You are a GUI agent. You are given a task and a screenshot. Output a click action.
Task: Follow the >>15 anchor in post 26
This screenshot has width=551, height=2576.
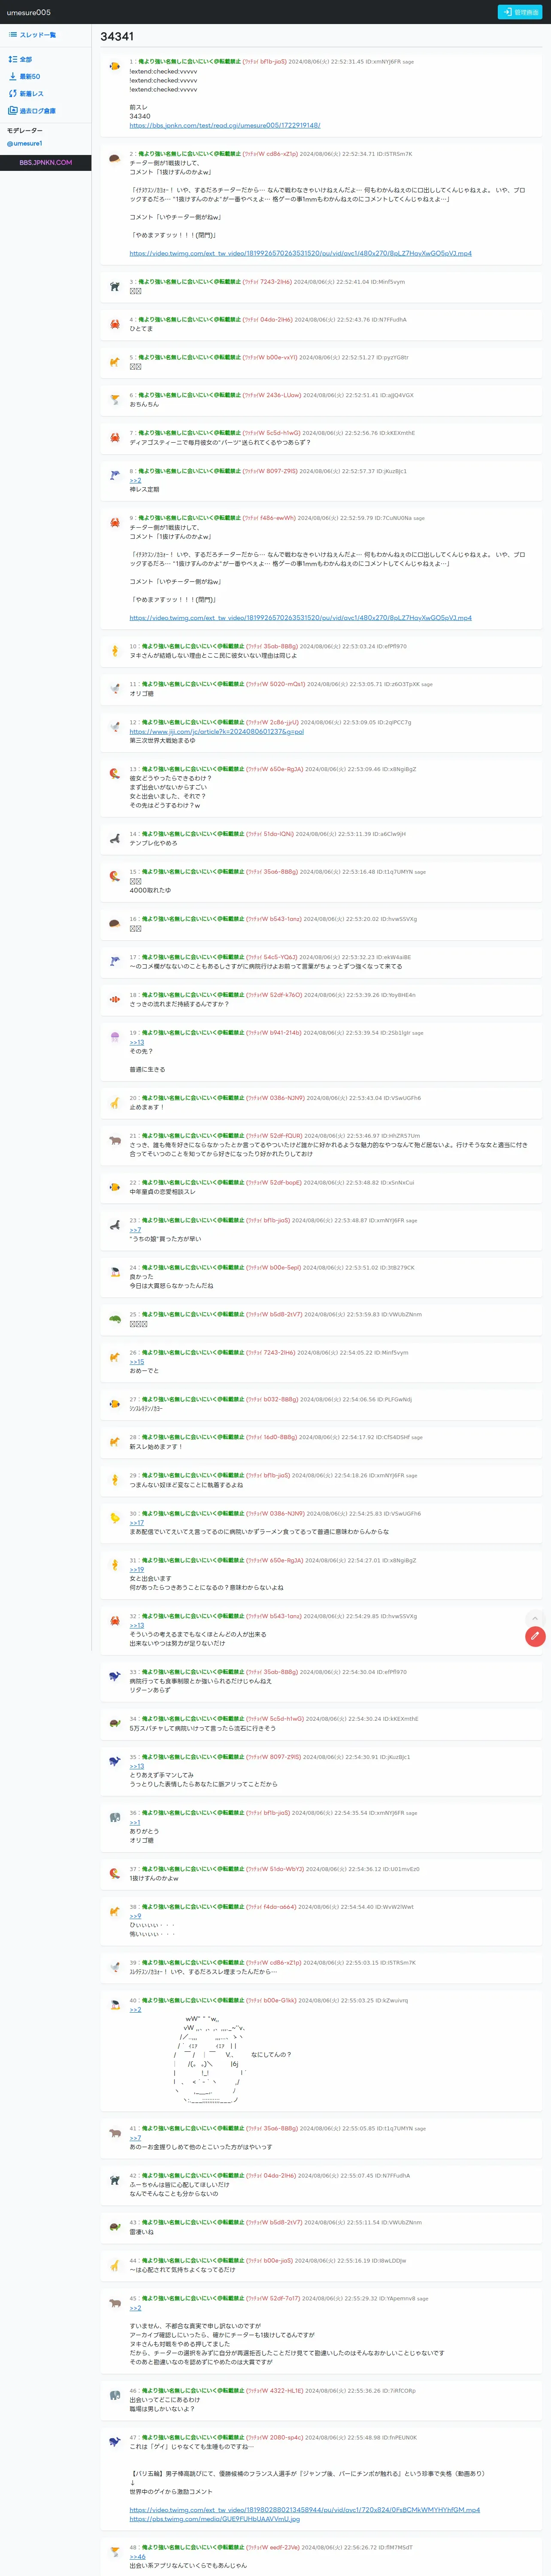point(137,1362)
